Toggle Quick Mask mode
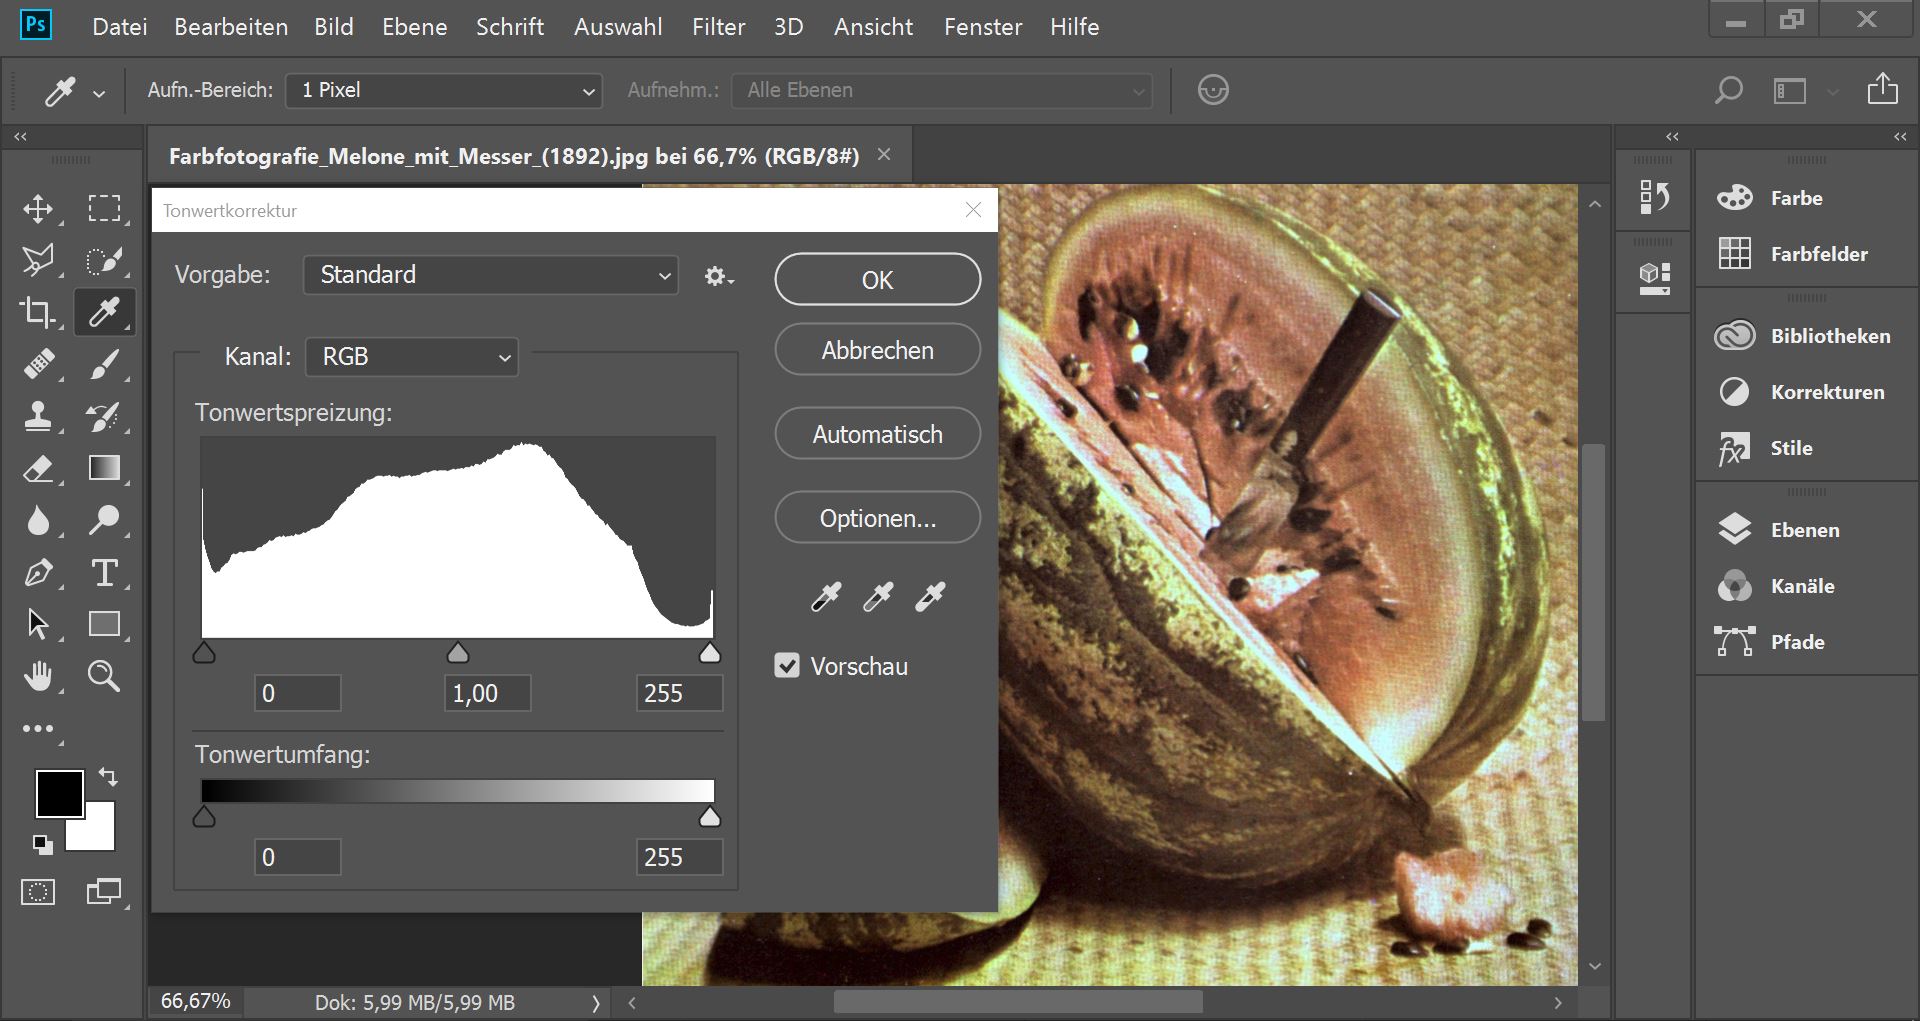The height and width of the screenshot is (1021, 1920). coord(38,892)
